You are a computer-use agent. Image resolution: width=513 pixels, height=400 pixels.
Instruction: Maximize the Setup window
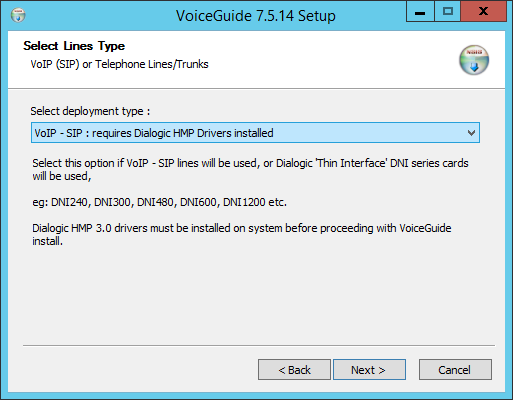pos(448,12)
